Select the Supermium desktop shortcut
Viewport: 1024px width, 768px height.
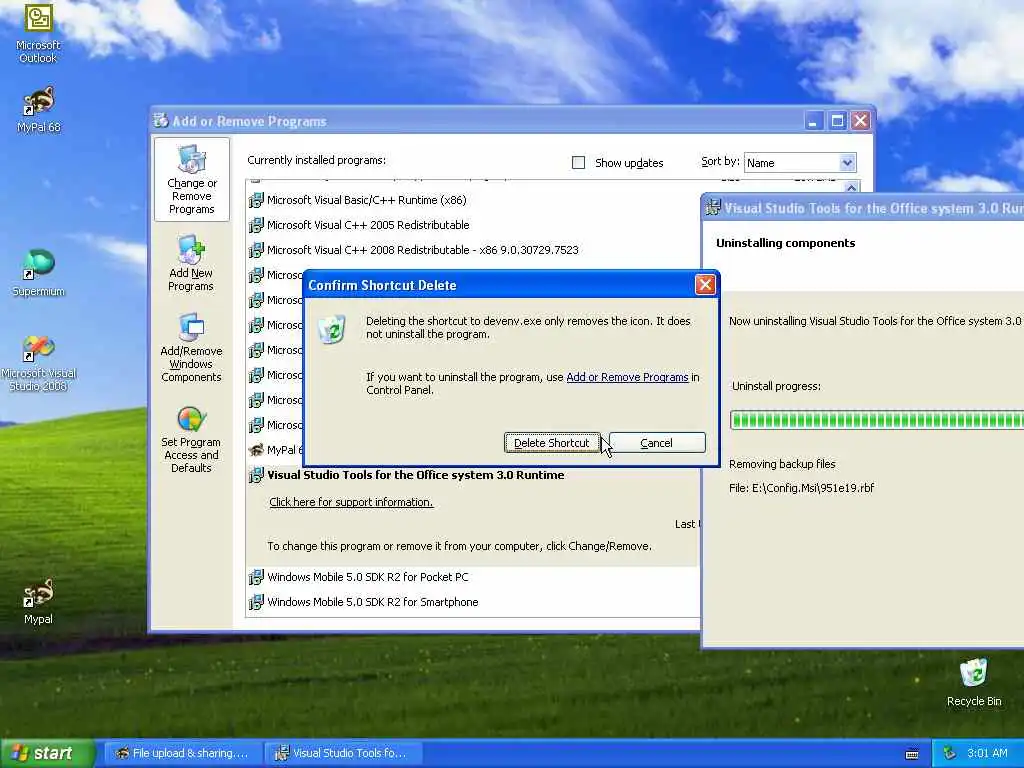coord(38,273)
